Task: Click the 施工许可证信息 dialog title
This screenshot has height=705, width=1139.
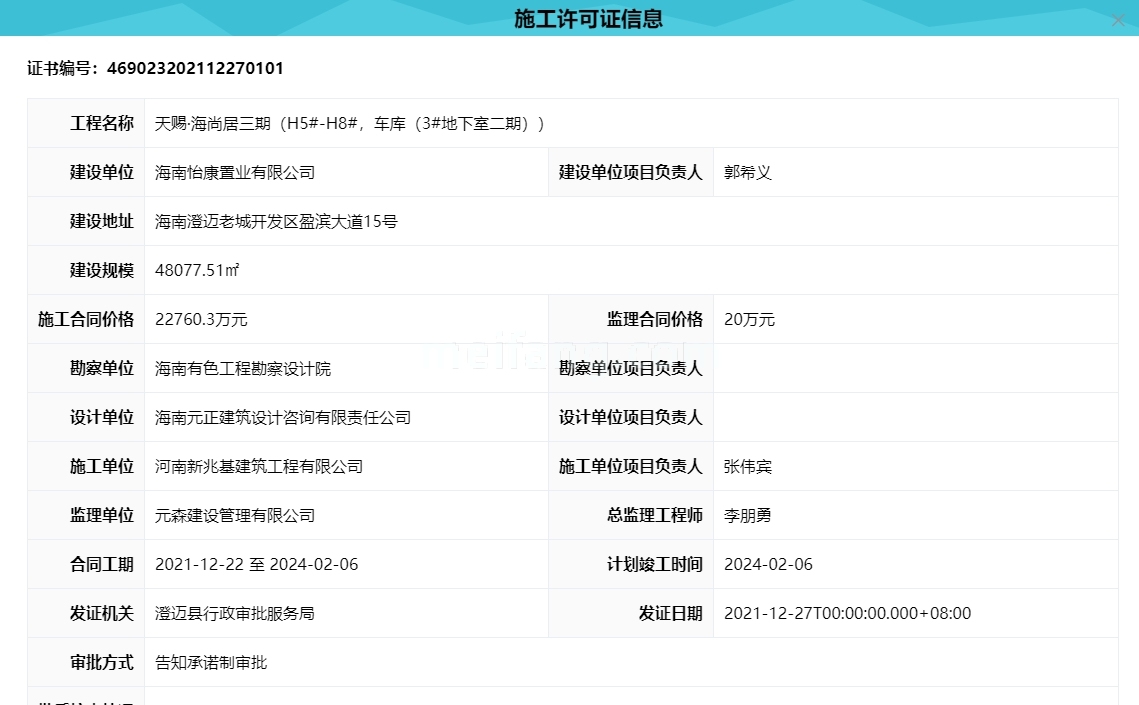Action: pos(588,19)
